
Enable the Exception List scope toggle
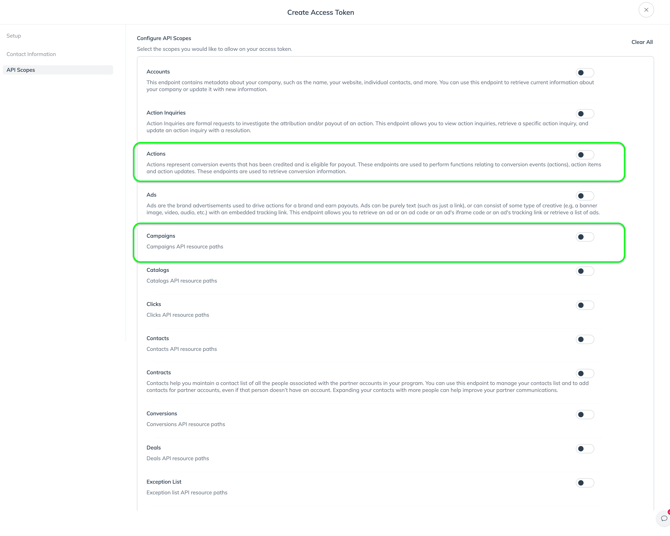click(x=585, y=483)
